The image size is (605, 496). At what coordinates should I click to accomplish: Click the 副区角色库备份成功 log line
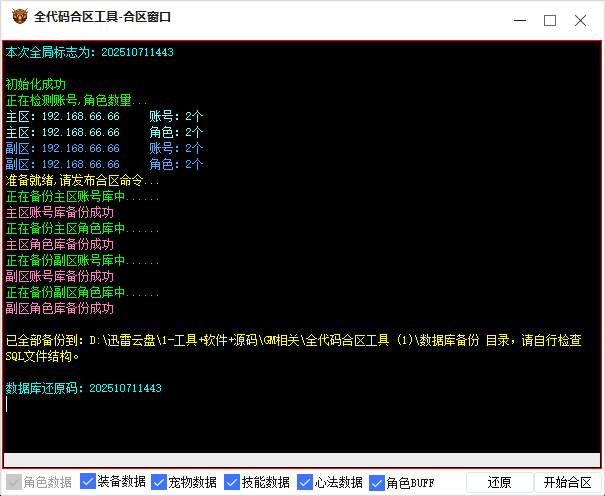click(60, 308)
